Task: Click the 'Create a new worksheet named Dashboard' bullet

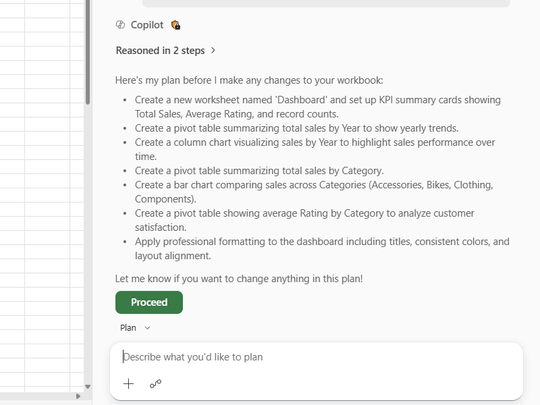Action: [318, 107]
